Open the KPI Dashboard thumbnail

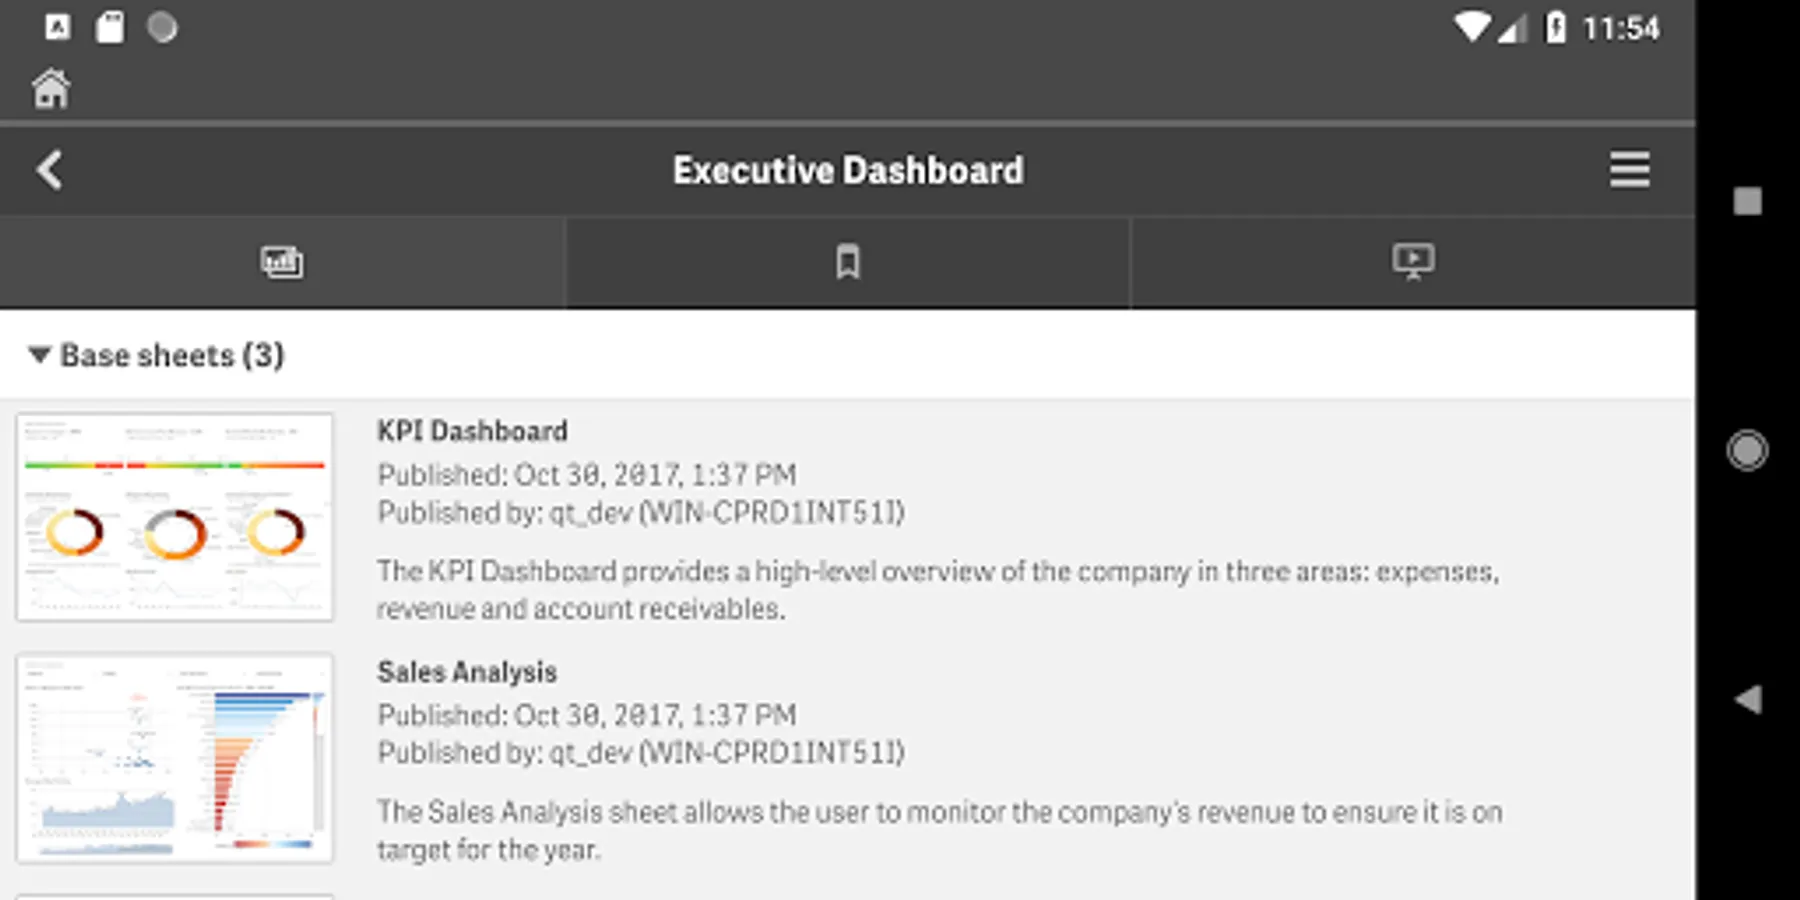point(175,517)
